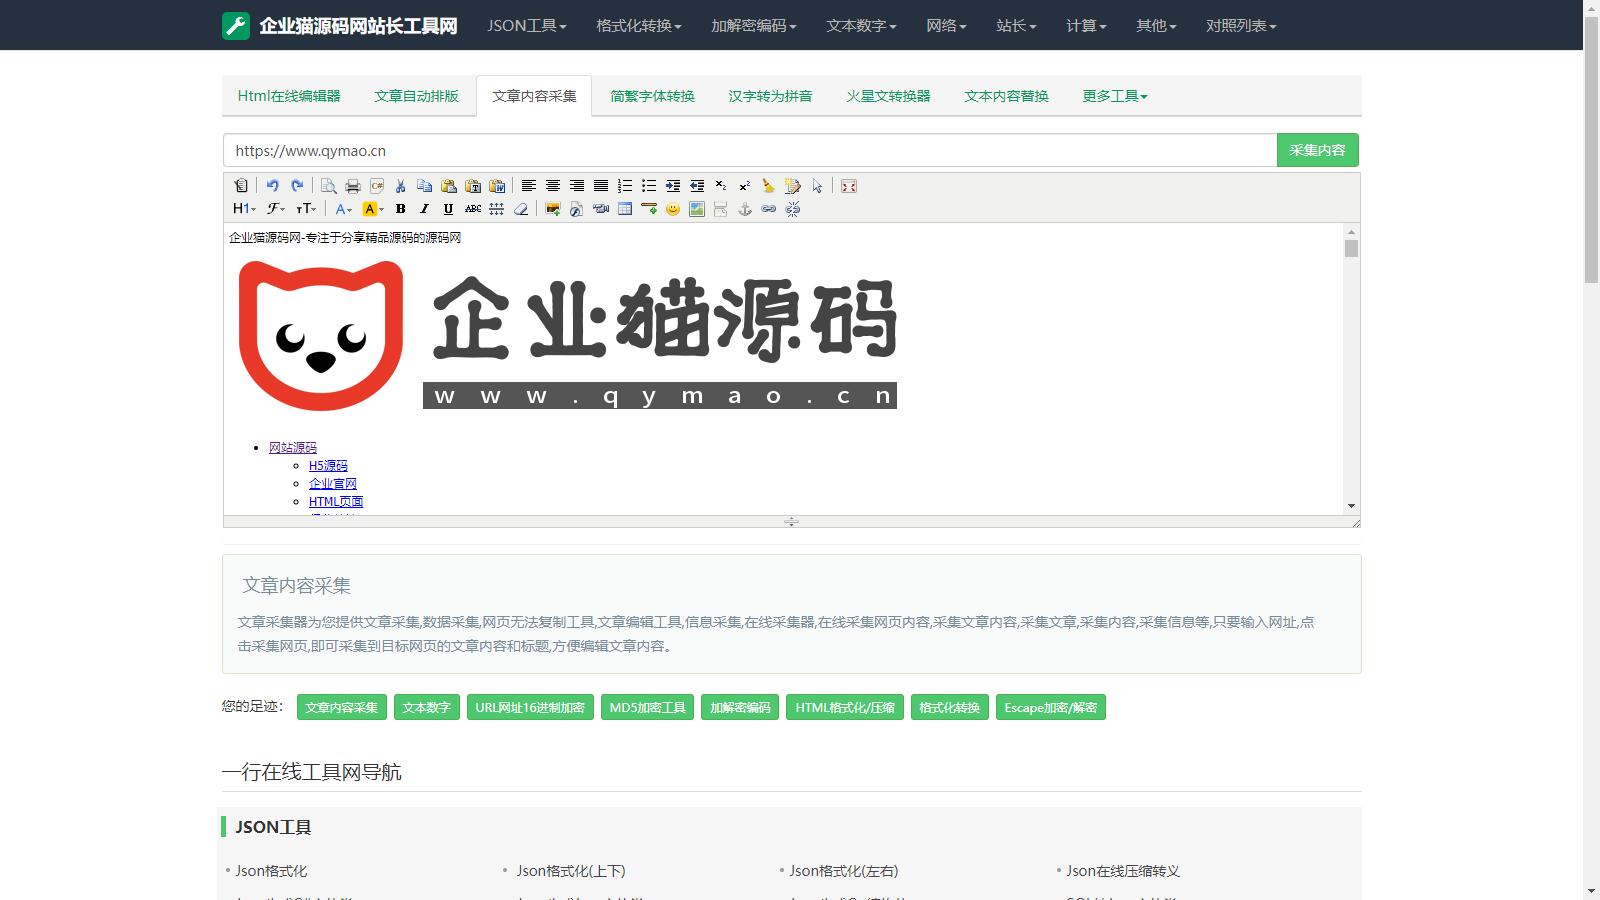The width and height of the screenshot is (1600, 900).
Task: Click the 企业猫源码网站长工具网 site logo
Action: pyautogui.click(x=340, y=26)
